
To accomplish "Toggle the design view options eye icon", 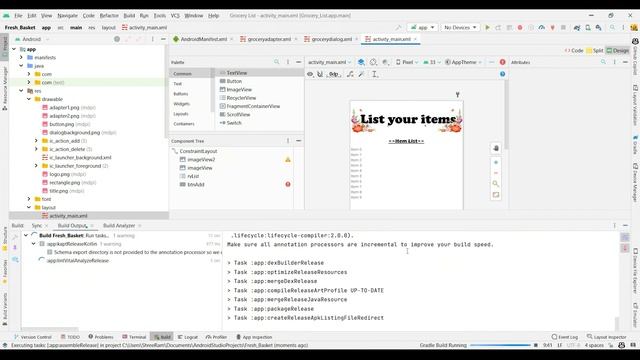I will click(310, 74).
